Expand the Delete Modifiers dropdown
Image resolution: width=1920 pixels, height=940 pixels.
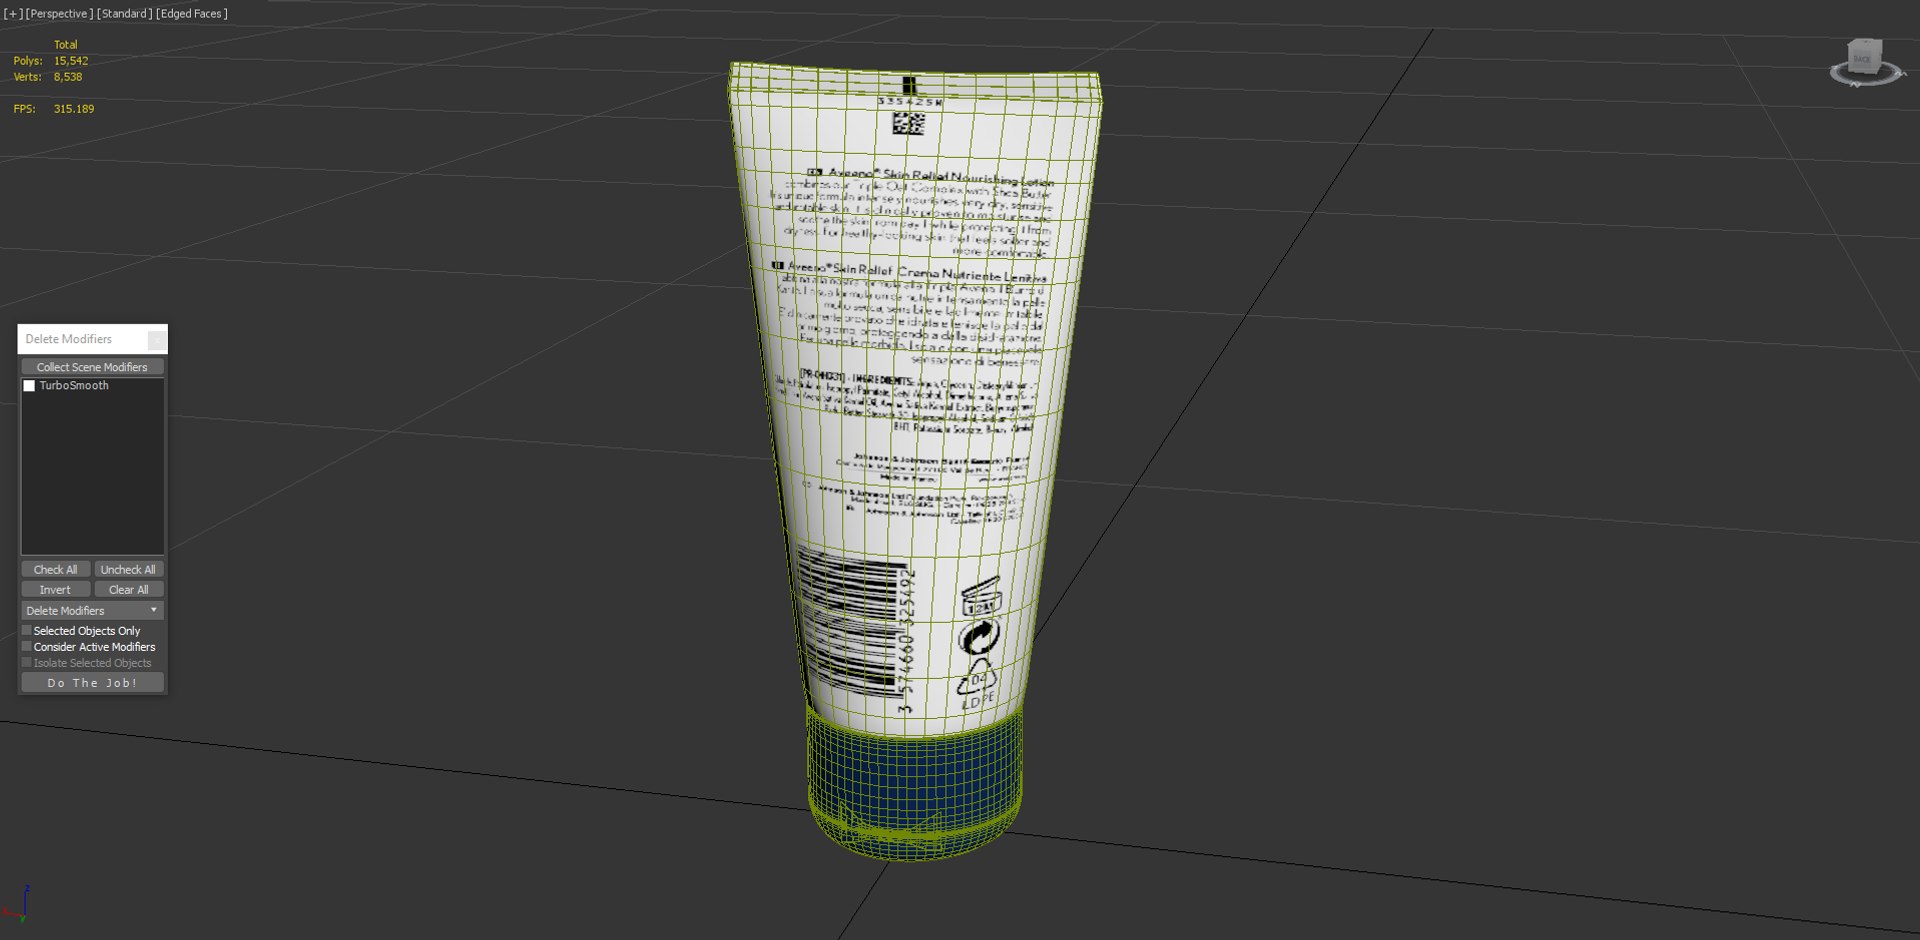[x=92, y=611]
